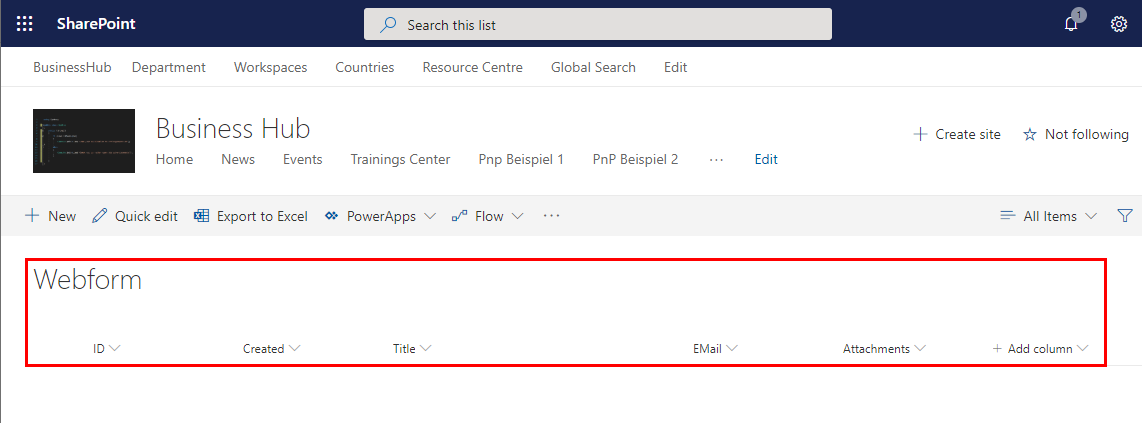Open the app launcher waffle icon

25,24
